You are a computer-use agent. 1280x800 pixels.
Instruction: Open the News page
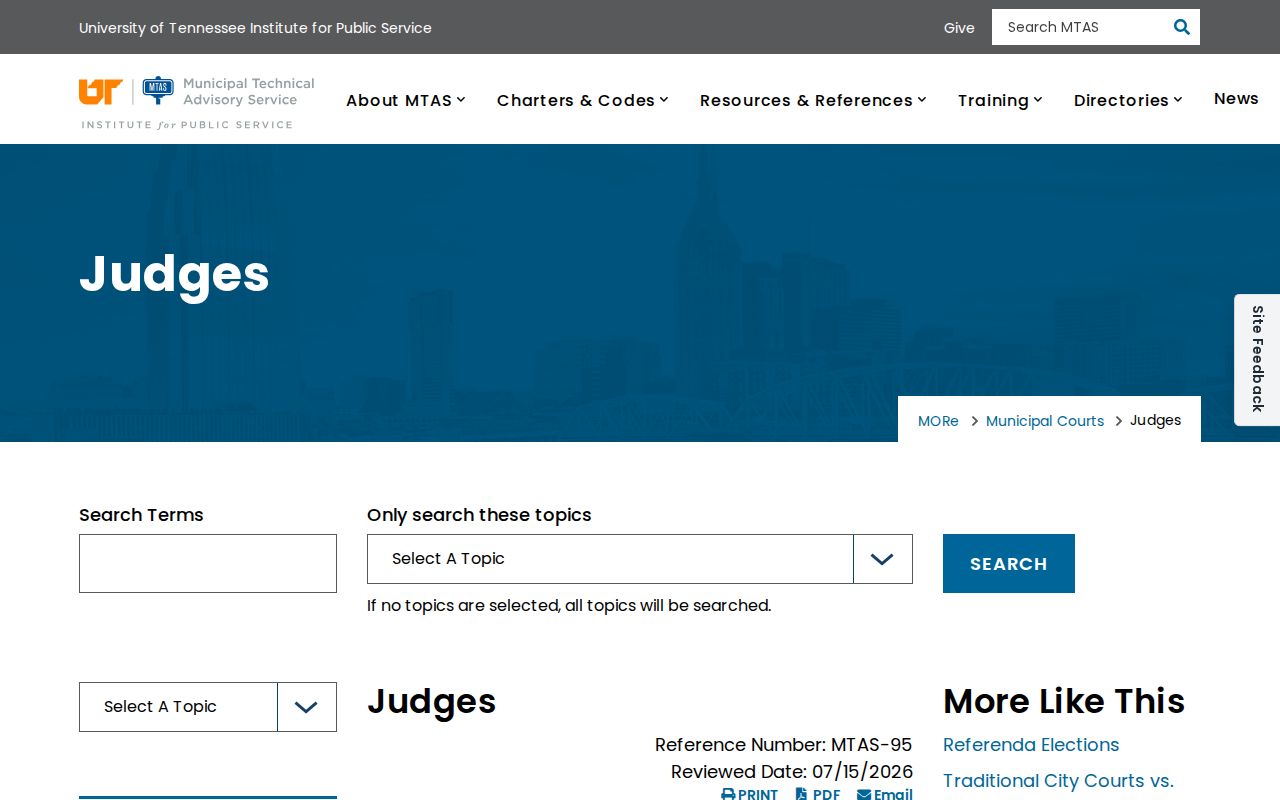pos(1236,98)
